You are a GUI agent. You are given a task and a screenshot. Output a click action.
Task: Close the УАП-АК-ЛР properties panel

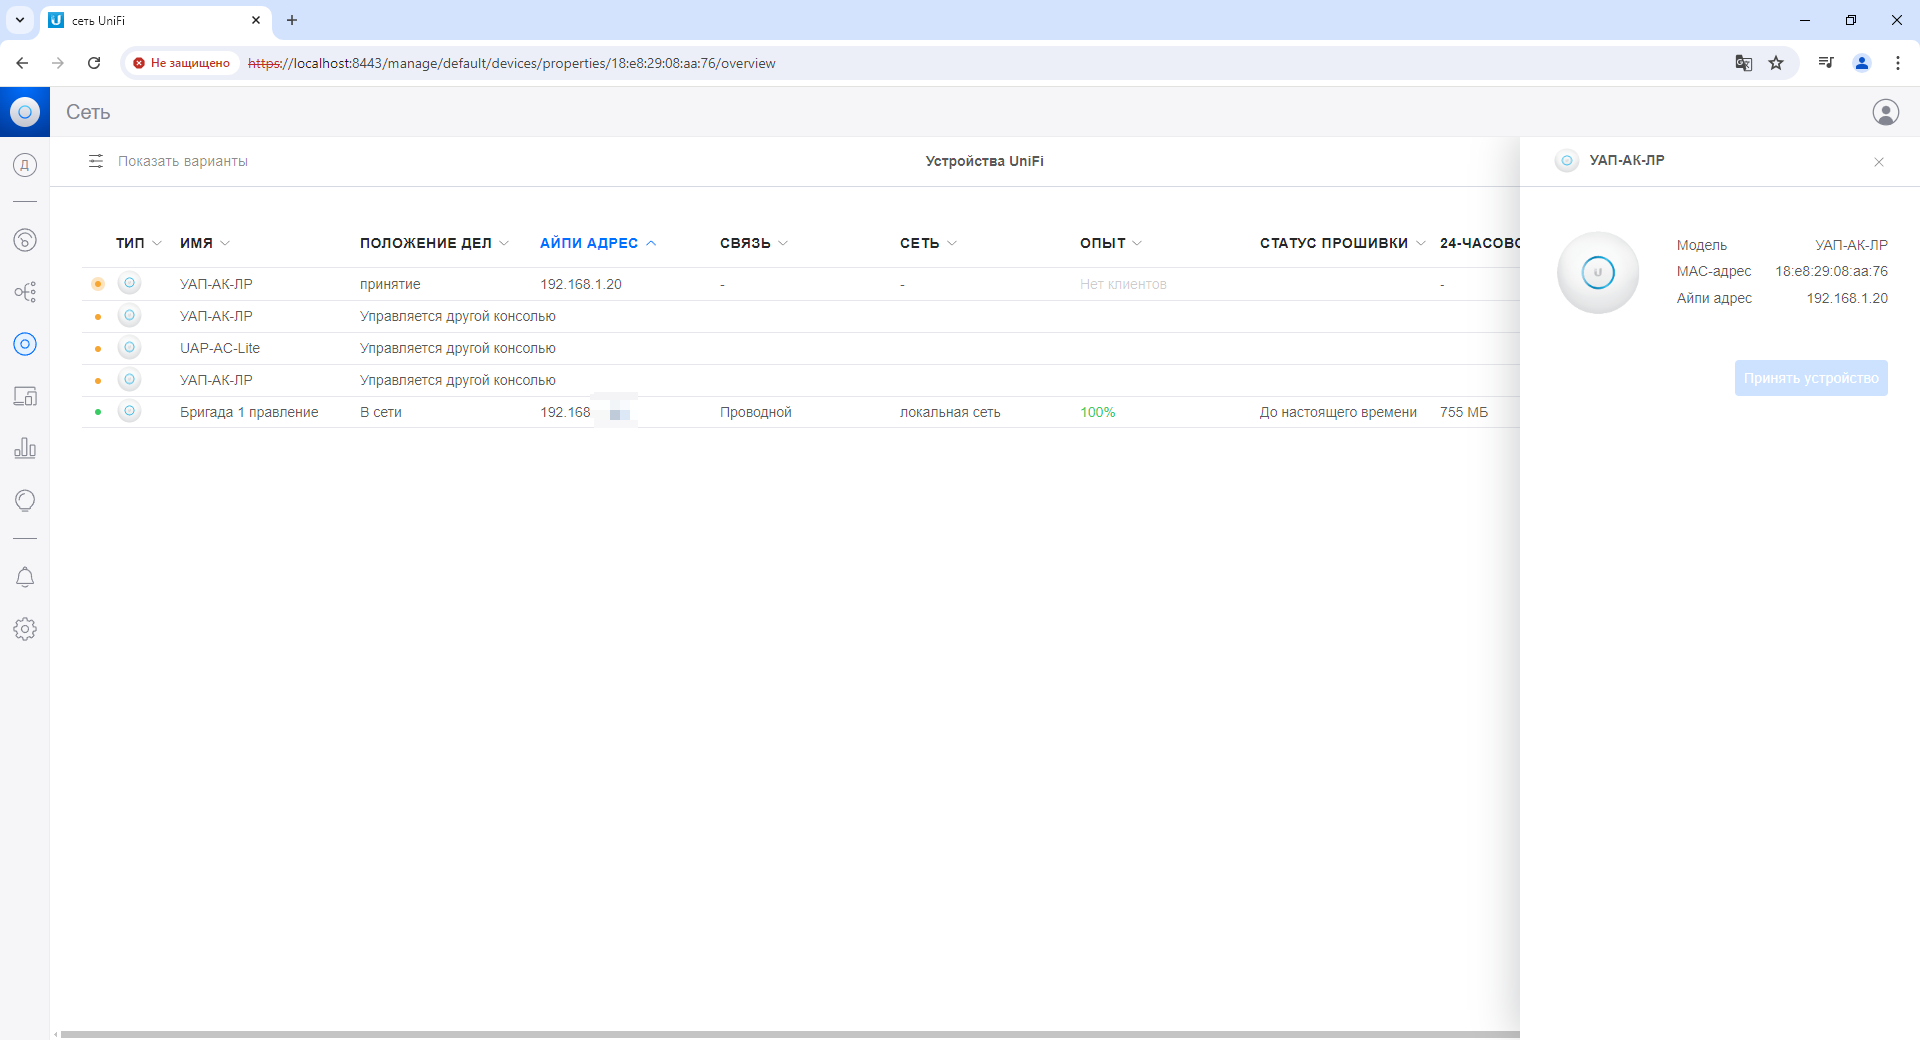click(1879, 162)
